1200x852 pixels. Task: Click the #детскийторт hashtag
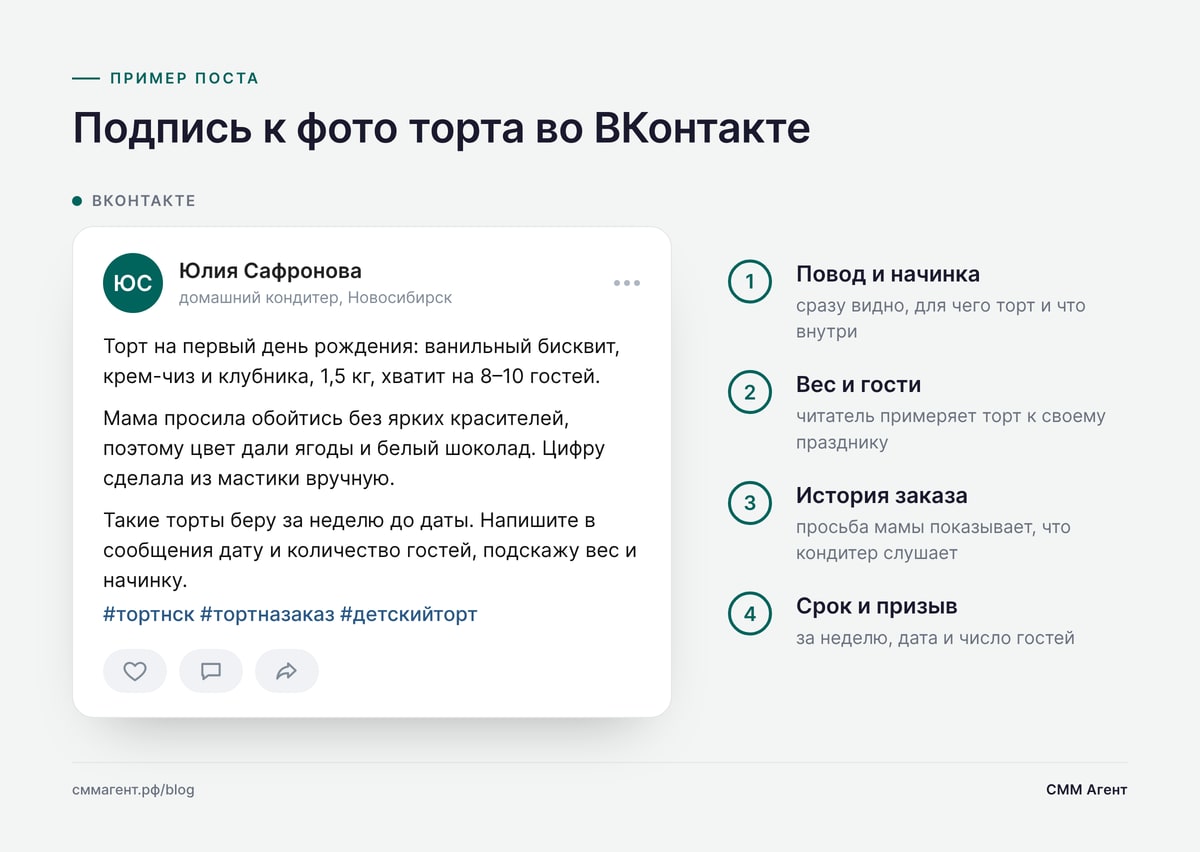(x=409, y=614)
